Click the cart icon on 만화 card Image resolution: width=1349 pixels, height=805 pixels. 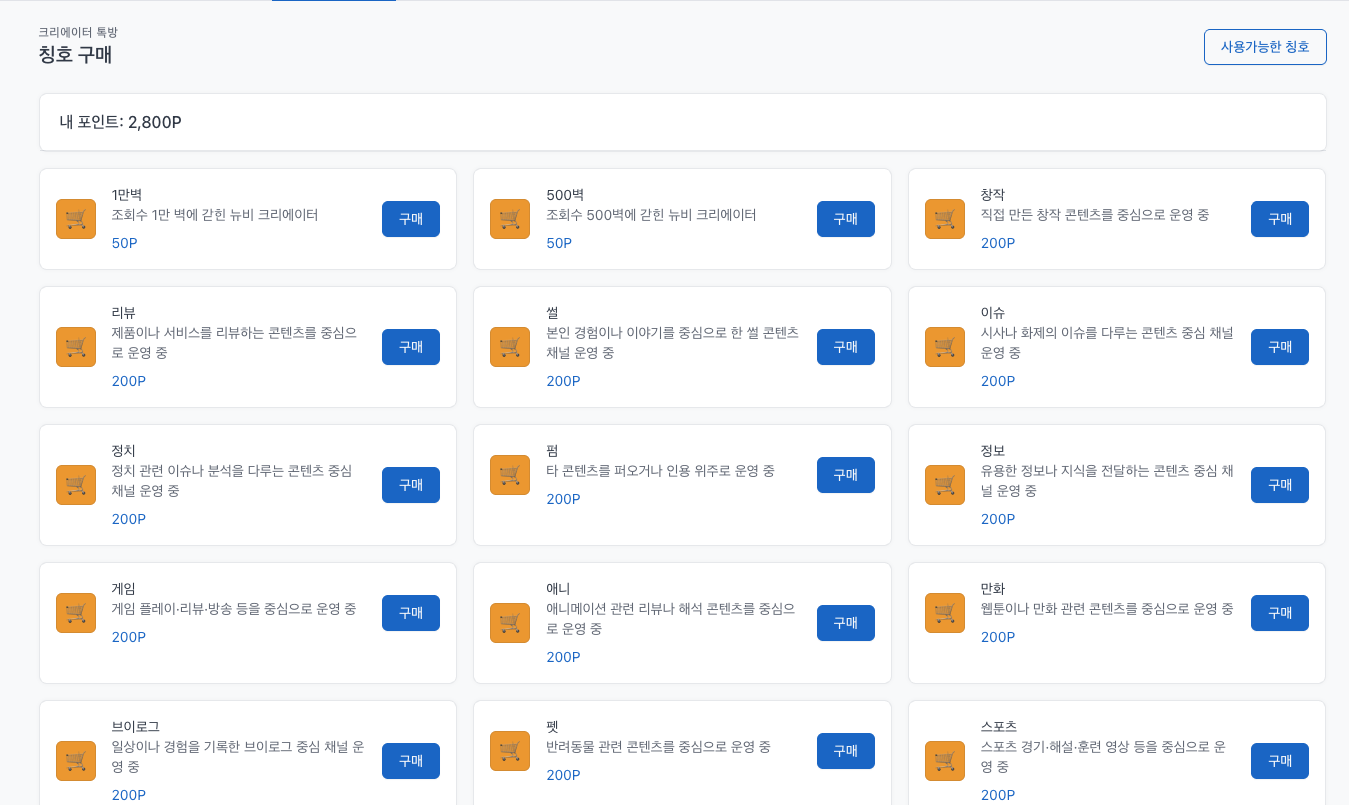click(x=945, y=613)
